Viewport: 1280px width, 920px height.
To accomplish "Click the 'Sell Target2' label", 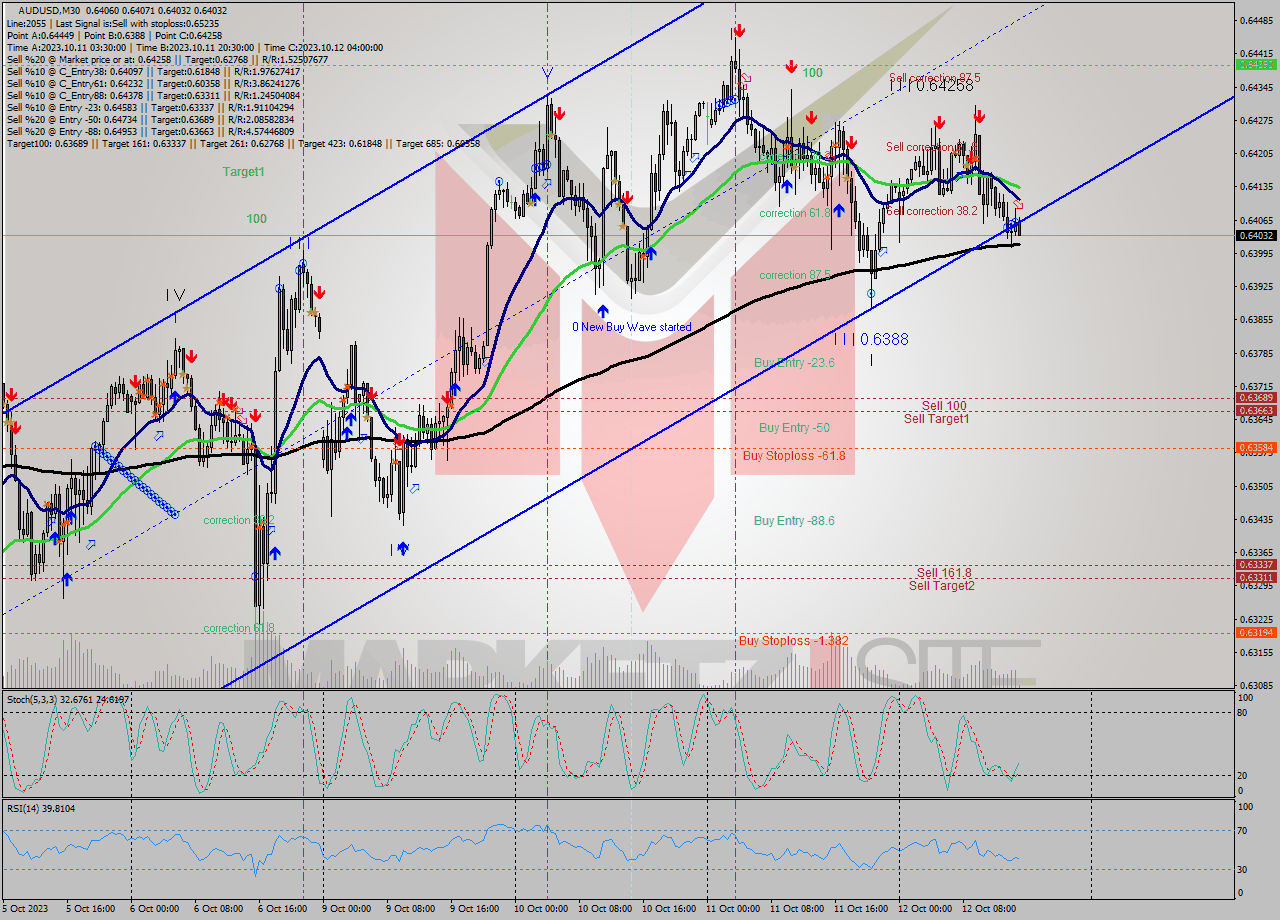I will pos(941,586).
